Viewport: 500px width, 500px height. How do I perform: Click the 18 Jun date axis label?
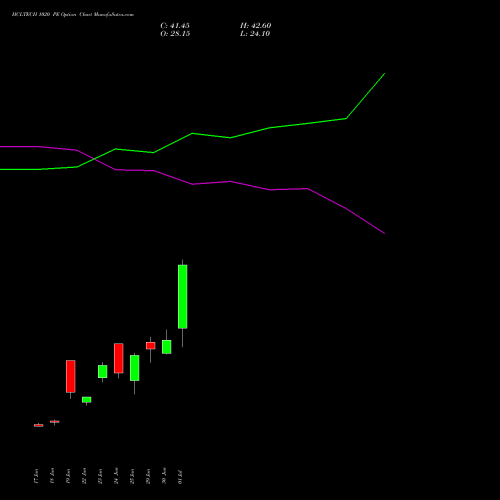click(x=52, y=476)
